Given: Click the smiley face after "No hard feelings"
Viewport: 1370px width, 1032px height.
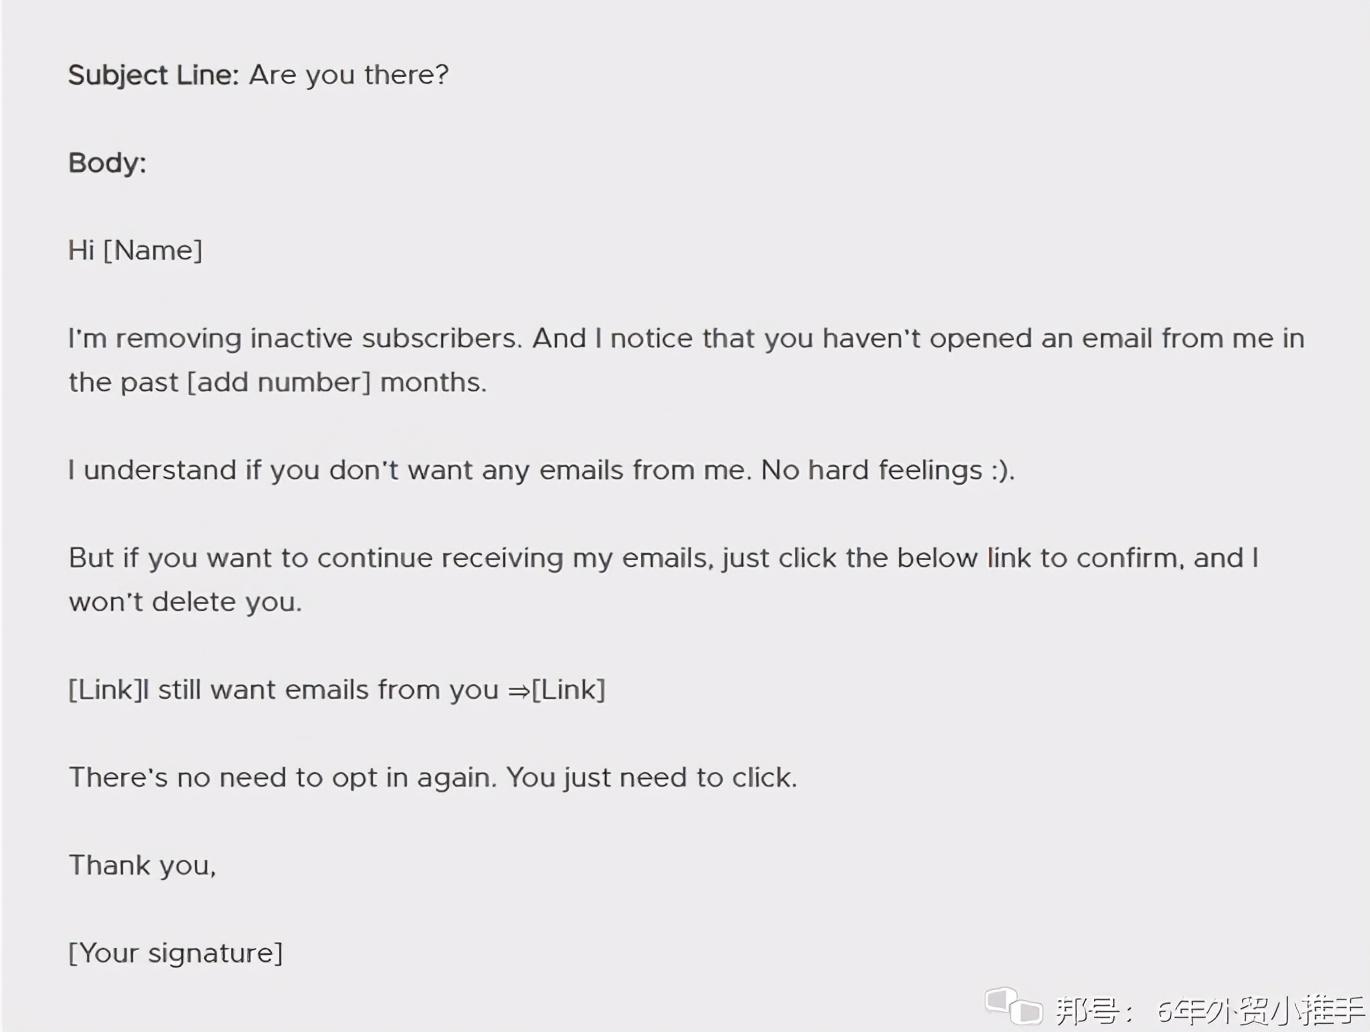Looking at the screenshot, I should [x=1001, y=470].
